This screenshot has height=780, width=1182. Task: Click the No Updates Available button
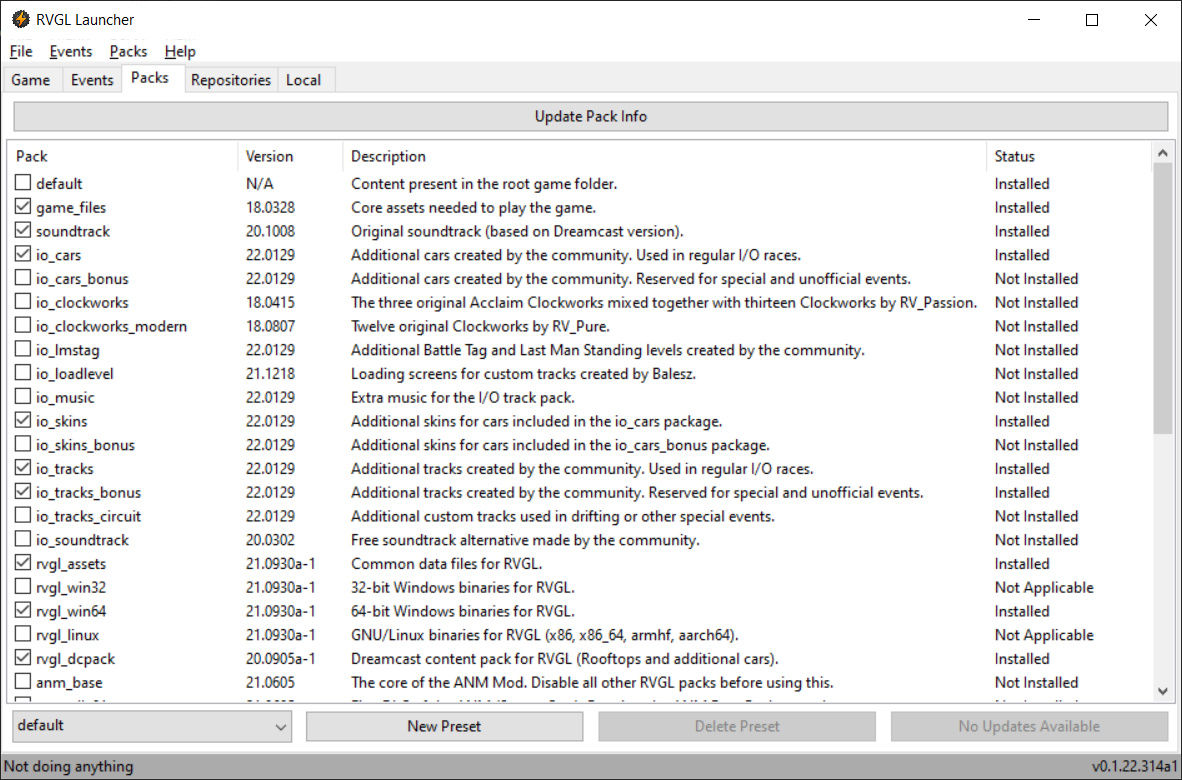[1029, 726]
